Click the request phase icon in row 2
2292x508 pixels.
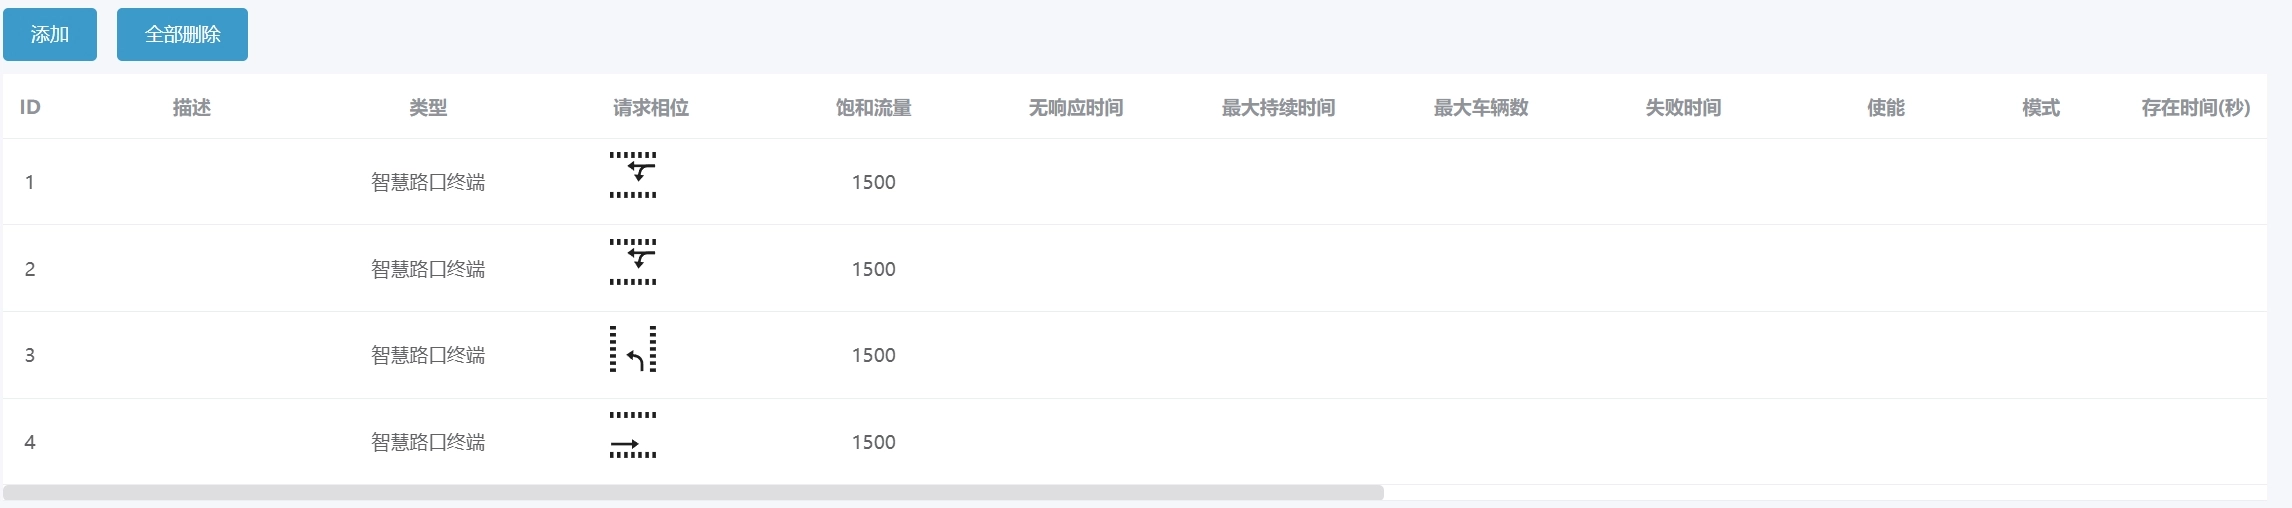point(633,262)
